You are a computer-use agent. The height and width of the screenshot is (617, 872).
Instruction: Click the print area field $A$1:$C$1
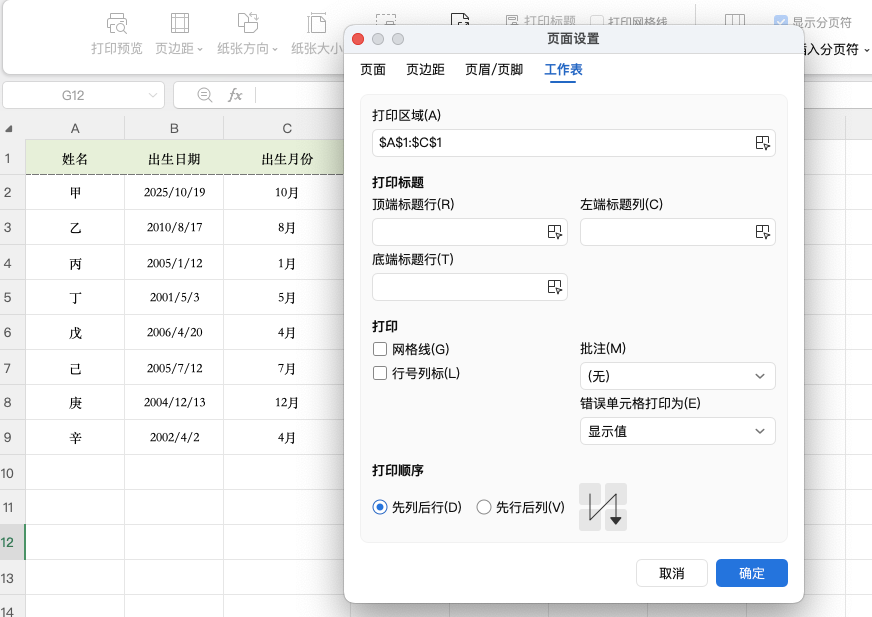click(x=573, y=143)
